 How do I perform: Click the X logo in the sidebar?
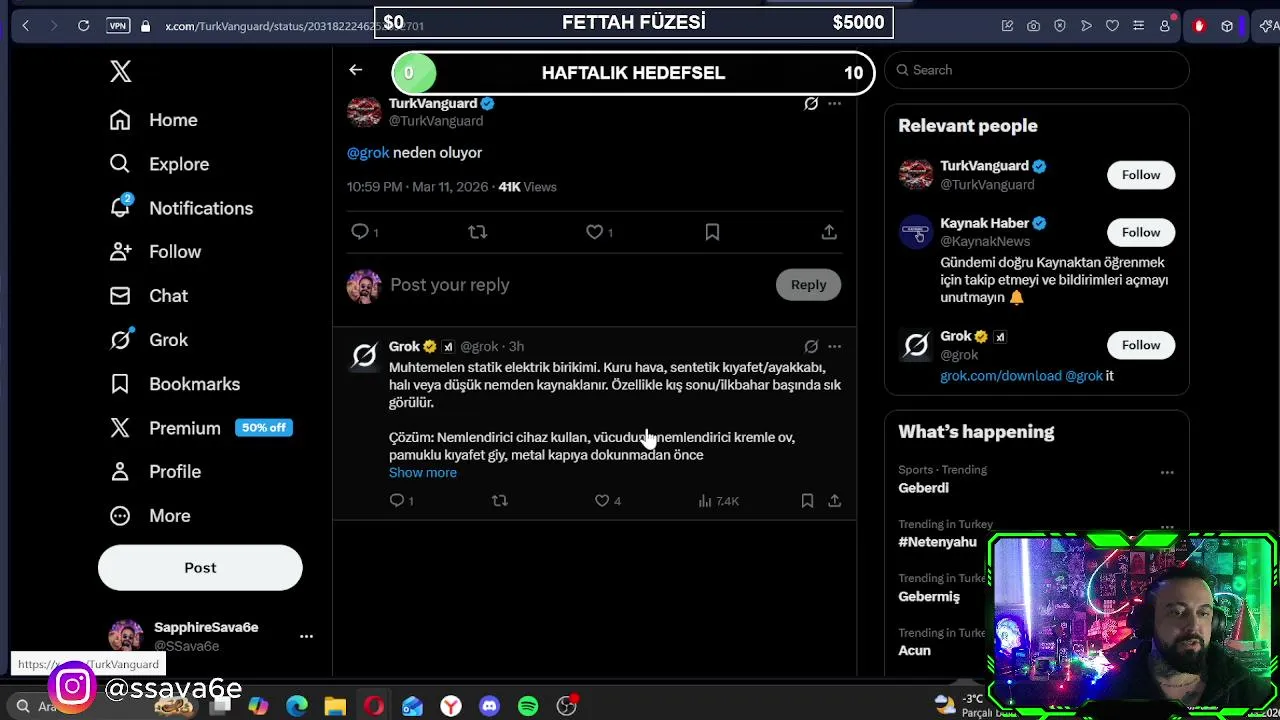121,71
